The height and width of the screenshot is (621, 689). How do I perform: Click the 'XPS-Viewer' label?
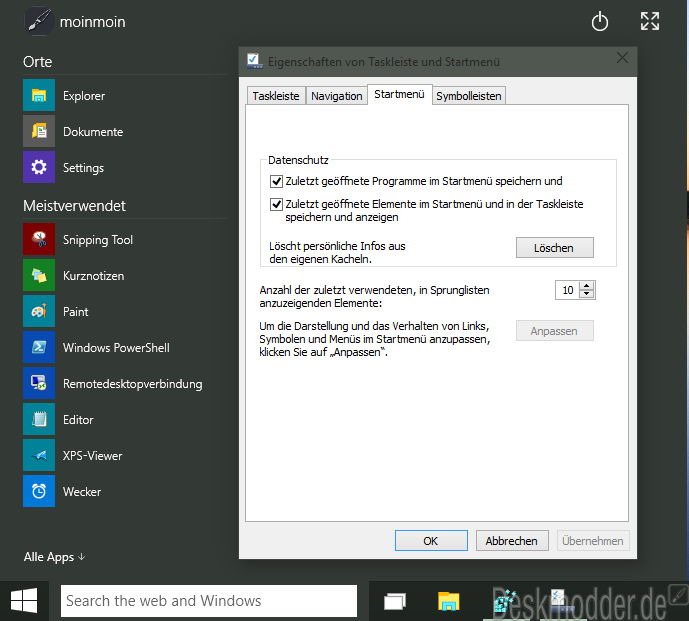pyautogui.click(x=92, y=456)
